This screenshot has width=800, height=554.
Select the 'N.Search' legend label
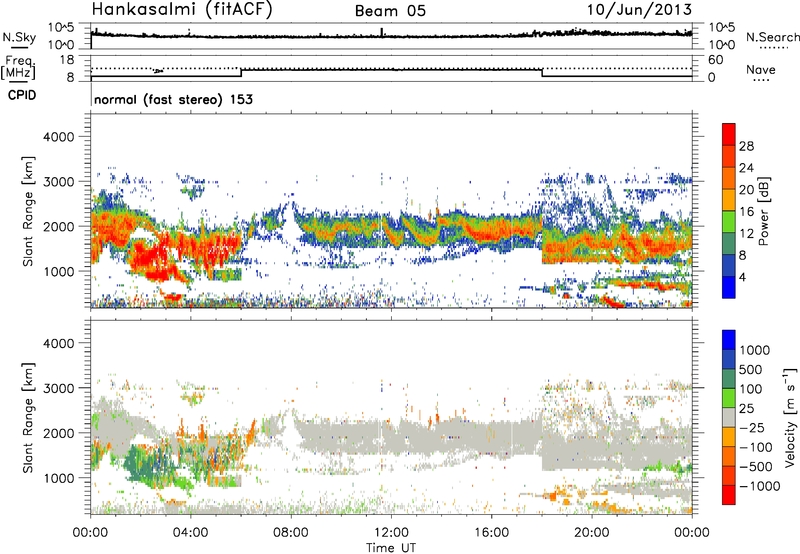click(x=773, y=37)
